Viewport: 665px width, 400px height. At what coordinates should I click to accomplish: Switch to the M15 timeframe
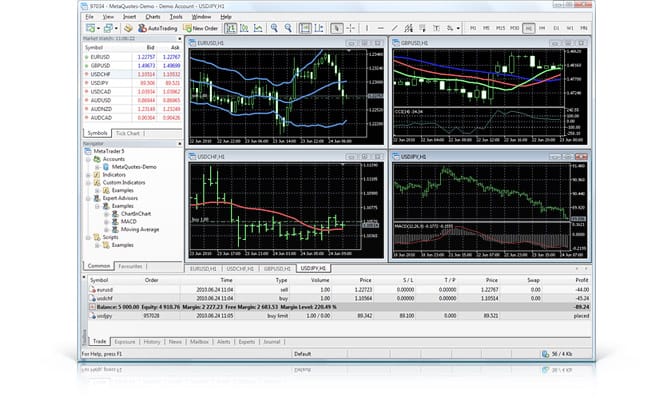500,28
